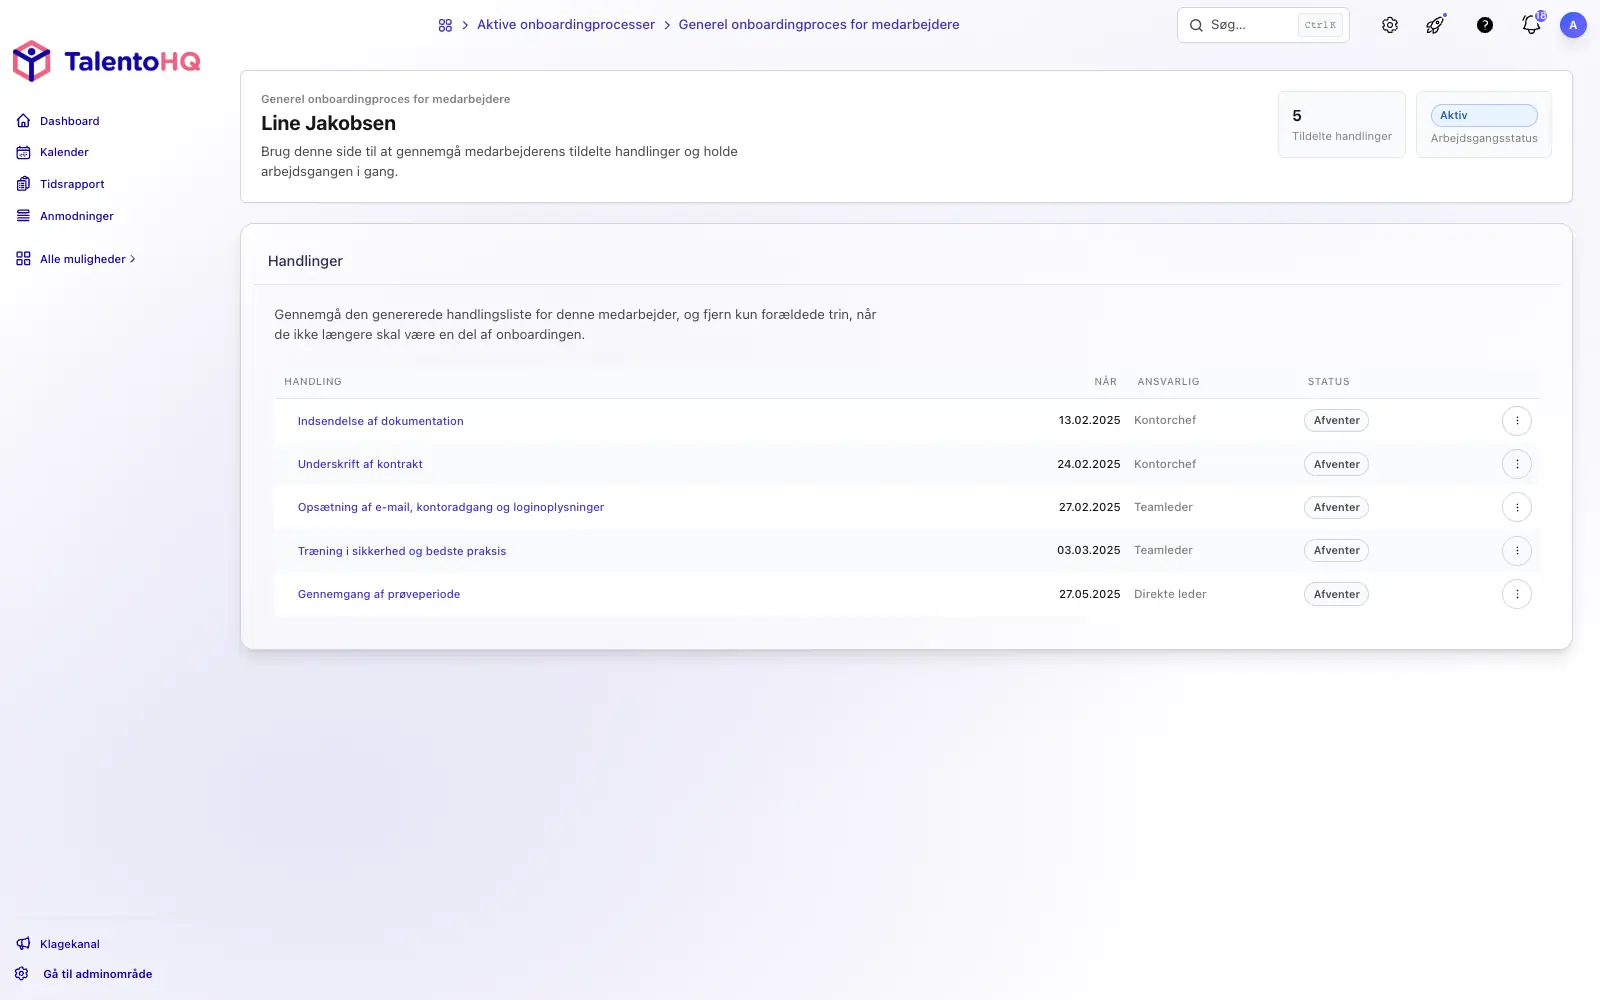Open Underskrift af kontrakt action

tap(360, 464)
